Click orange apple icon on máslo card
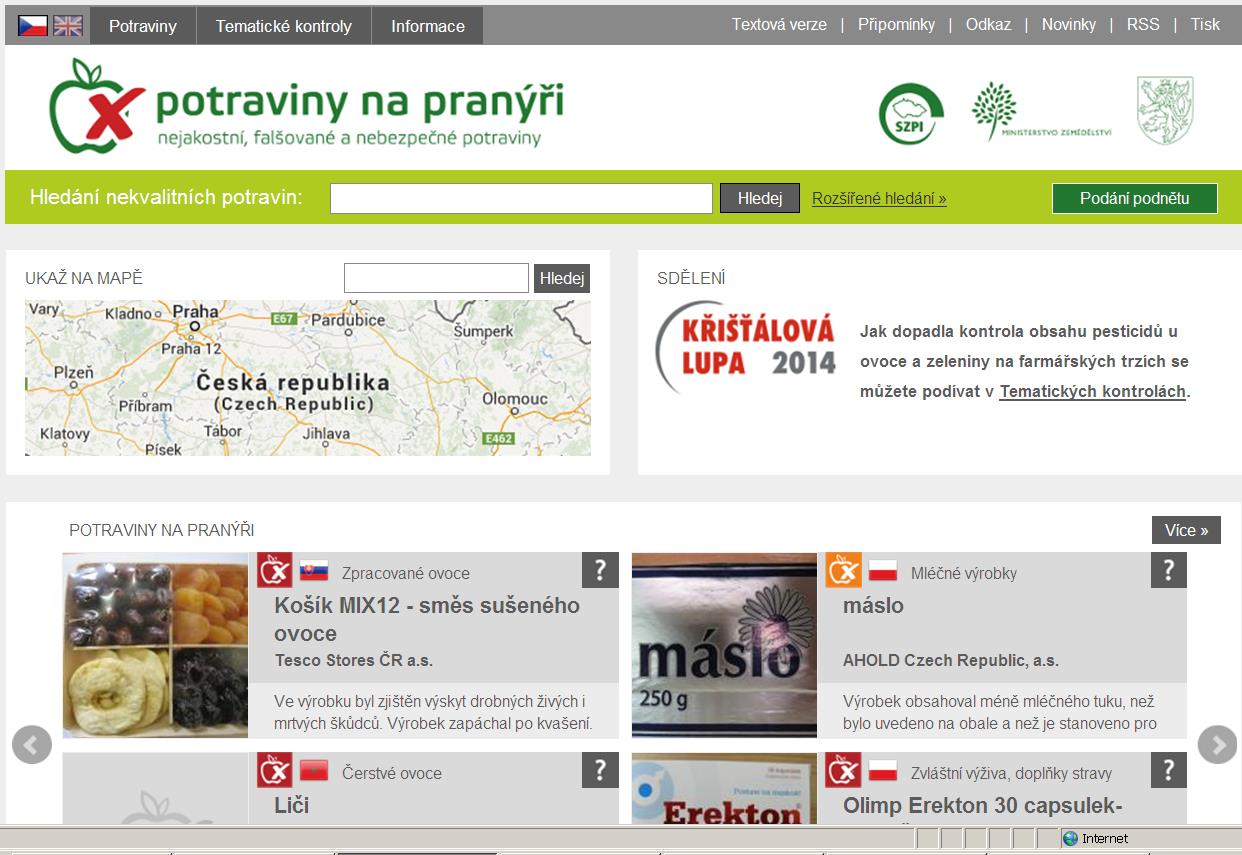 click(x=843, y=570)
